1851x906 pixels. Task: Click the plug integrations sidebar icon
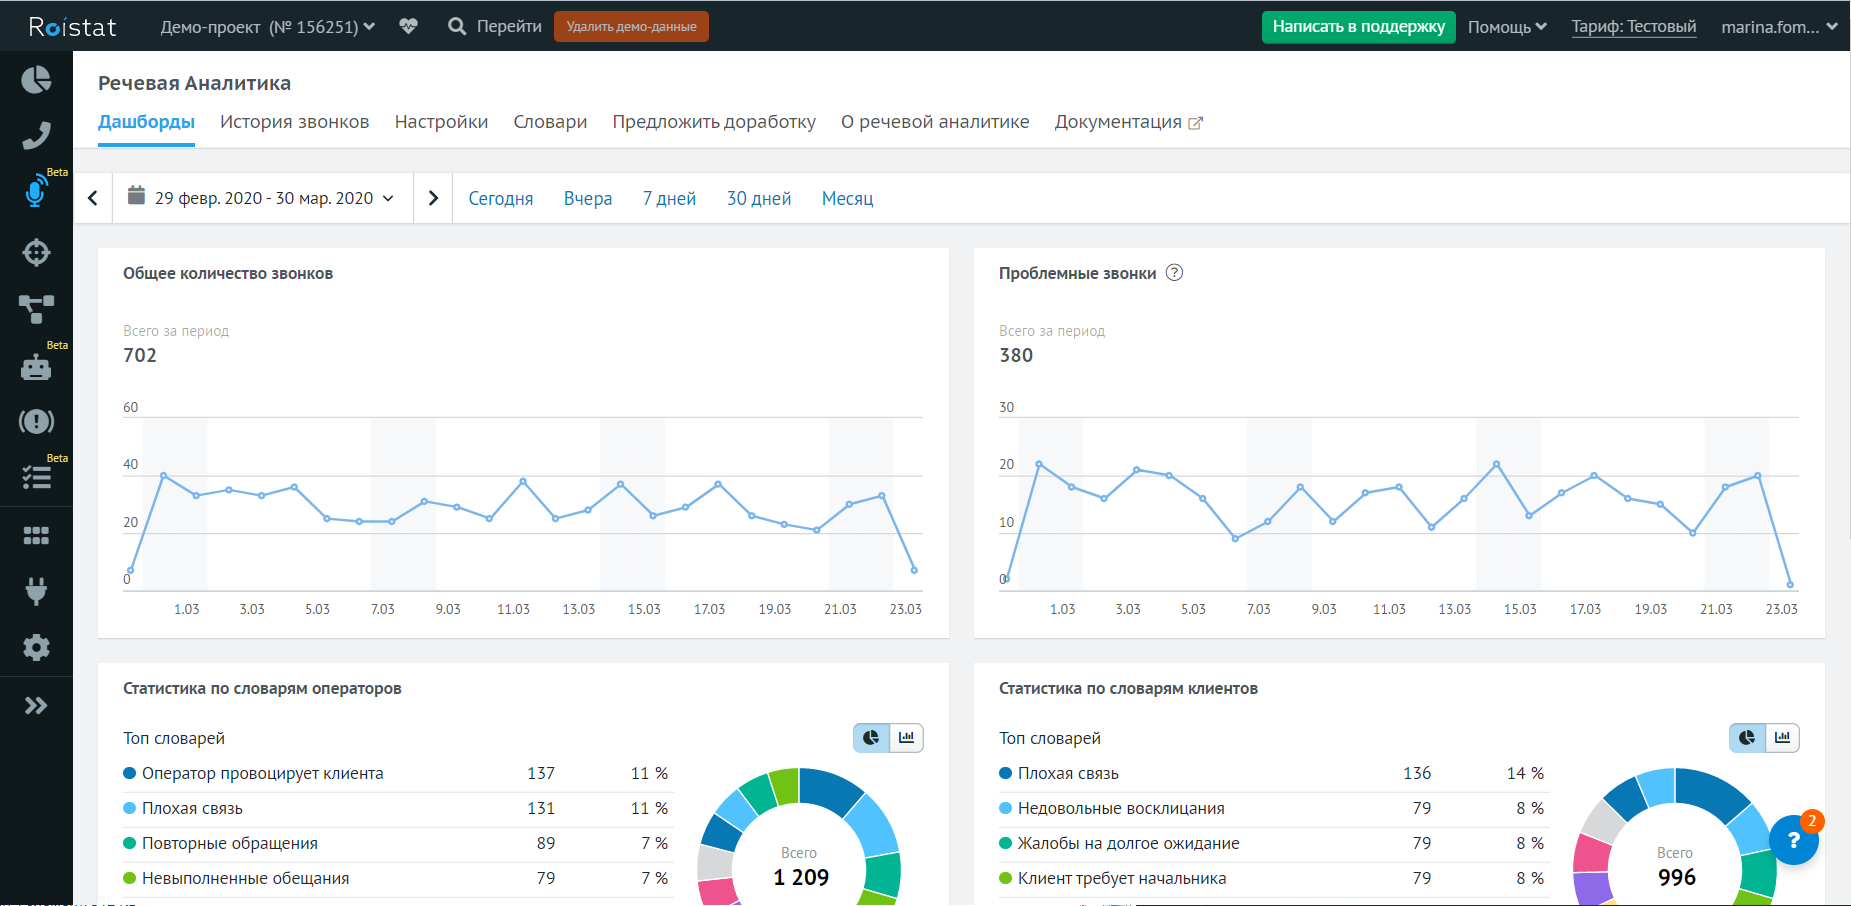(36, 591)
